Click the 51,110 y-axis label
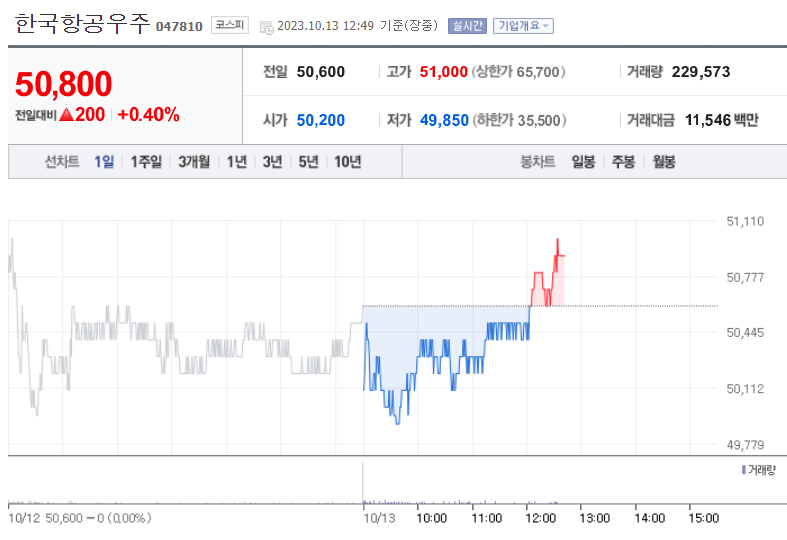This screenshot has width=787, height=540. [x=745, y=221]
